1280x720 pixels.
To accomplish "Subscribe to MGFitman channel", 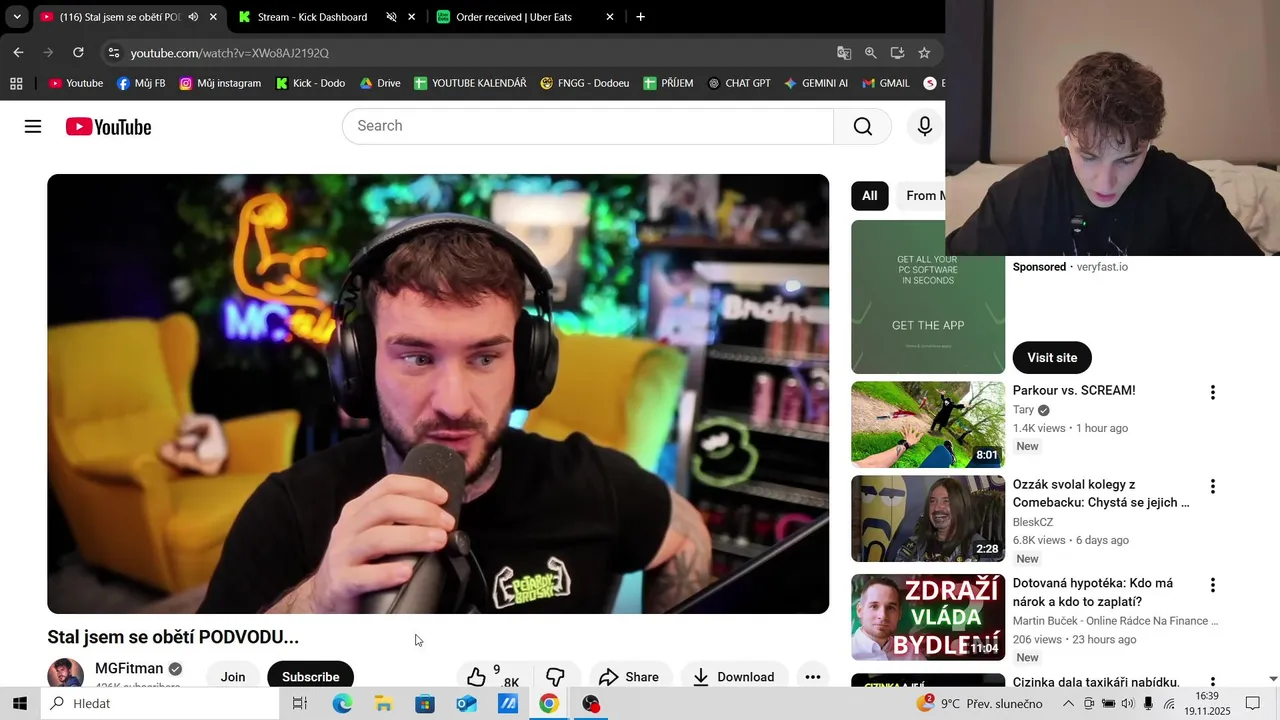I will coord(310,676).
